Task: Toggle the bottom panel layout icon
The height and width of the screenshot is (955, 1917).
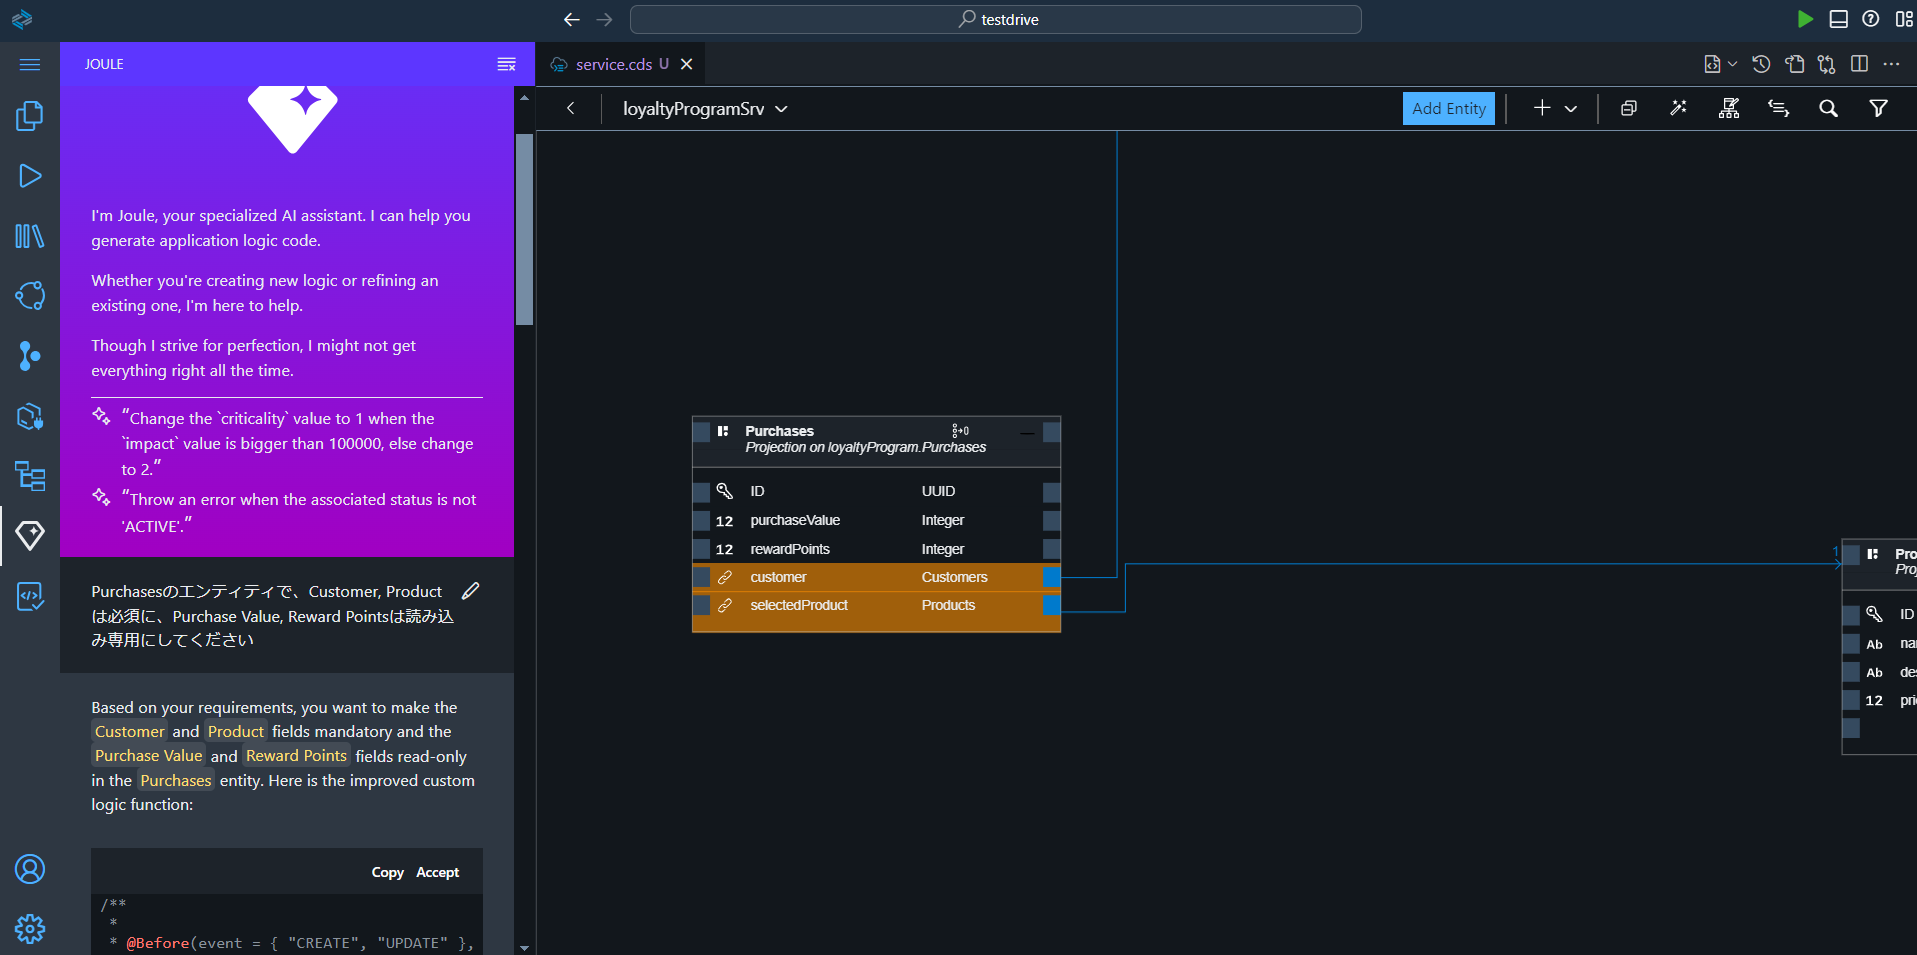Action: 1838,19
